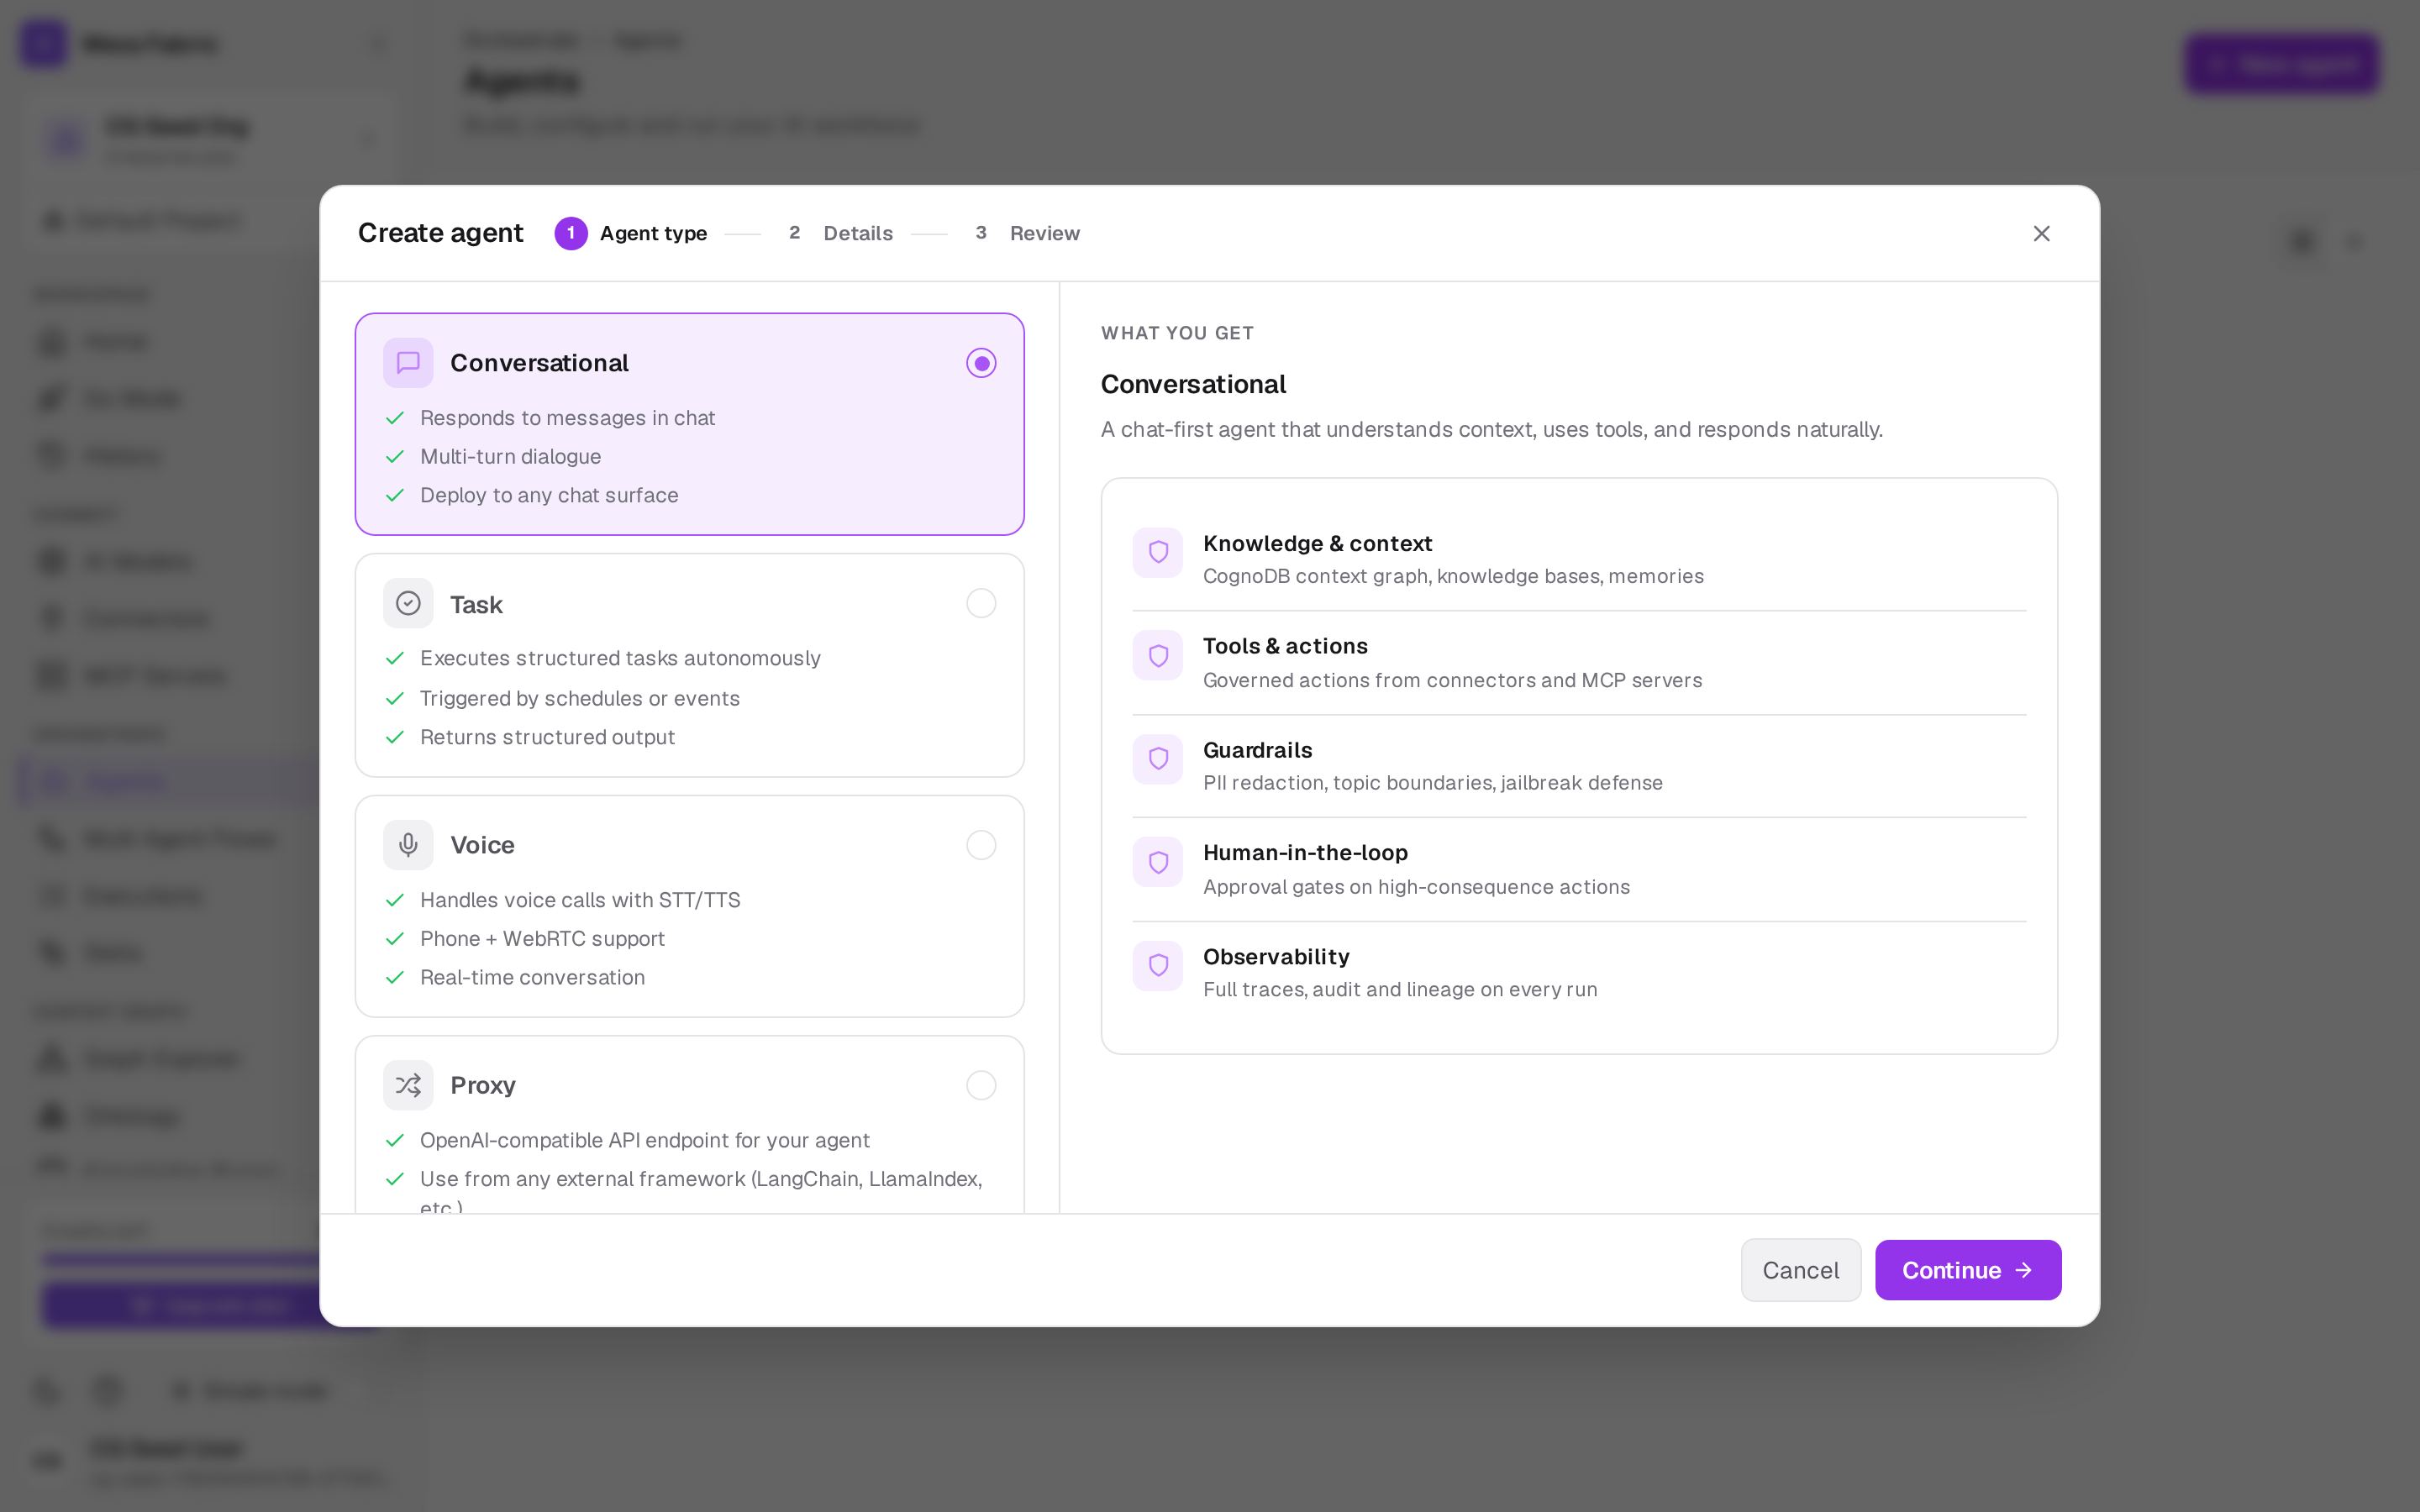The image size is (2420, 1512).
Task: Click the Proxy shuffle arrows icon
Action: point(408,1085)
